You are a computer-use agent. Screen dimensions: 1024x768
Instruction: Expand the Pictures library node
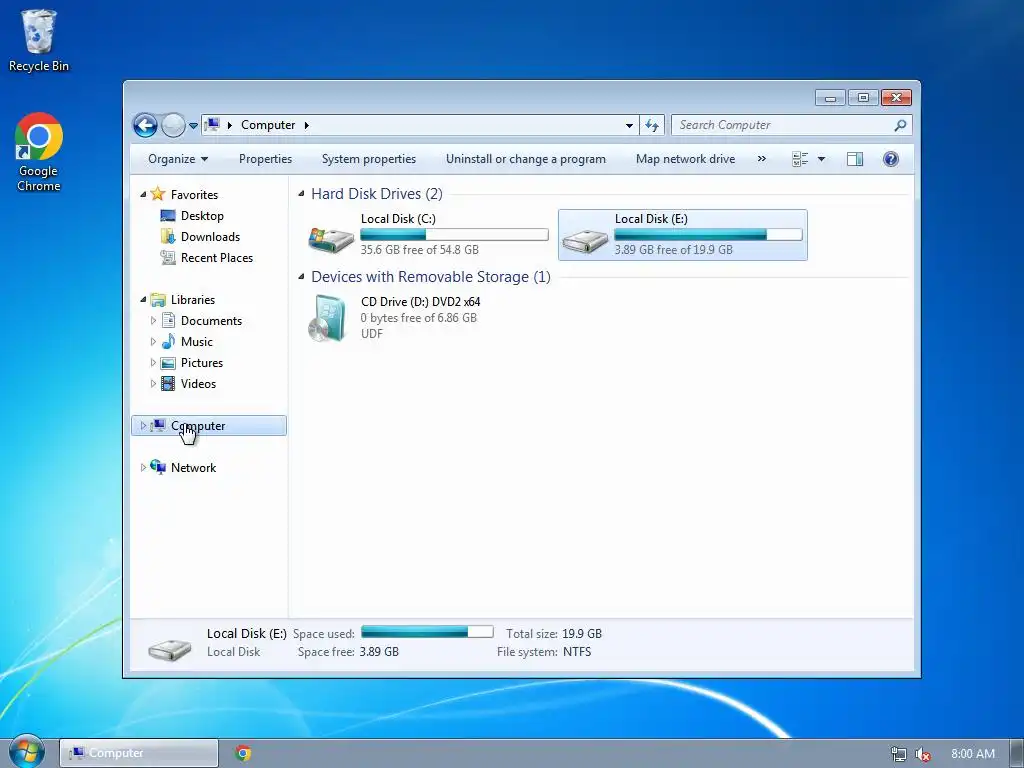click(x=153, y=362)
